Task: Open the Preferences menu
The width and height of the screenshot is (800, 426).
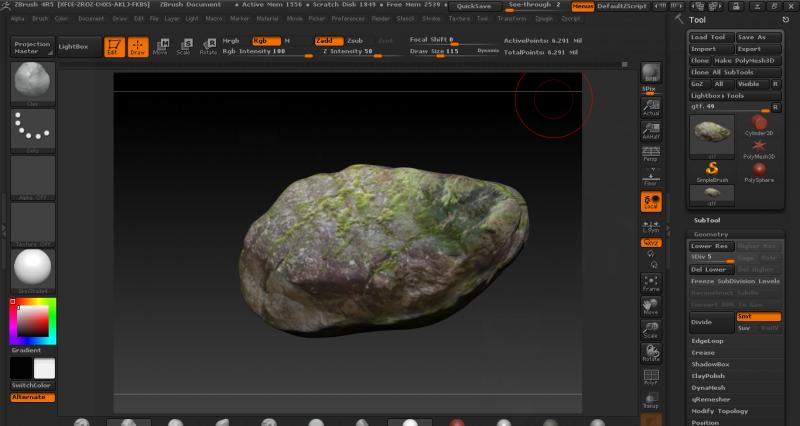Action: tap(348, 19)
